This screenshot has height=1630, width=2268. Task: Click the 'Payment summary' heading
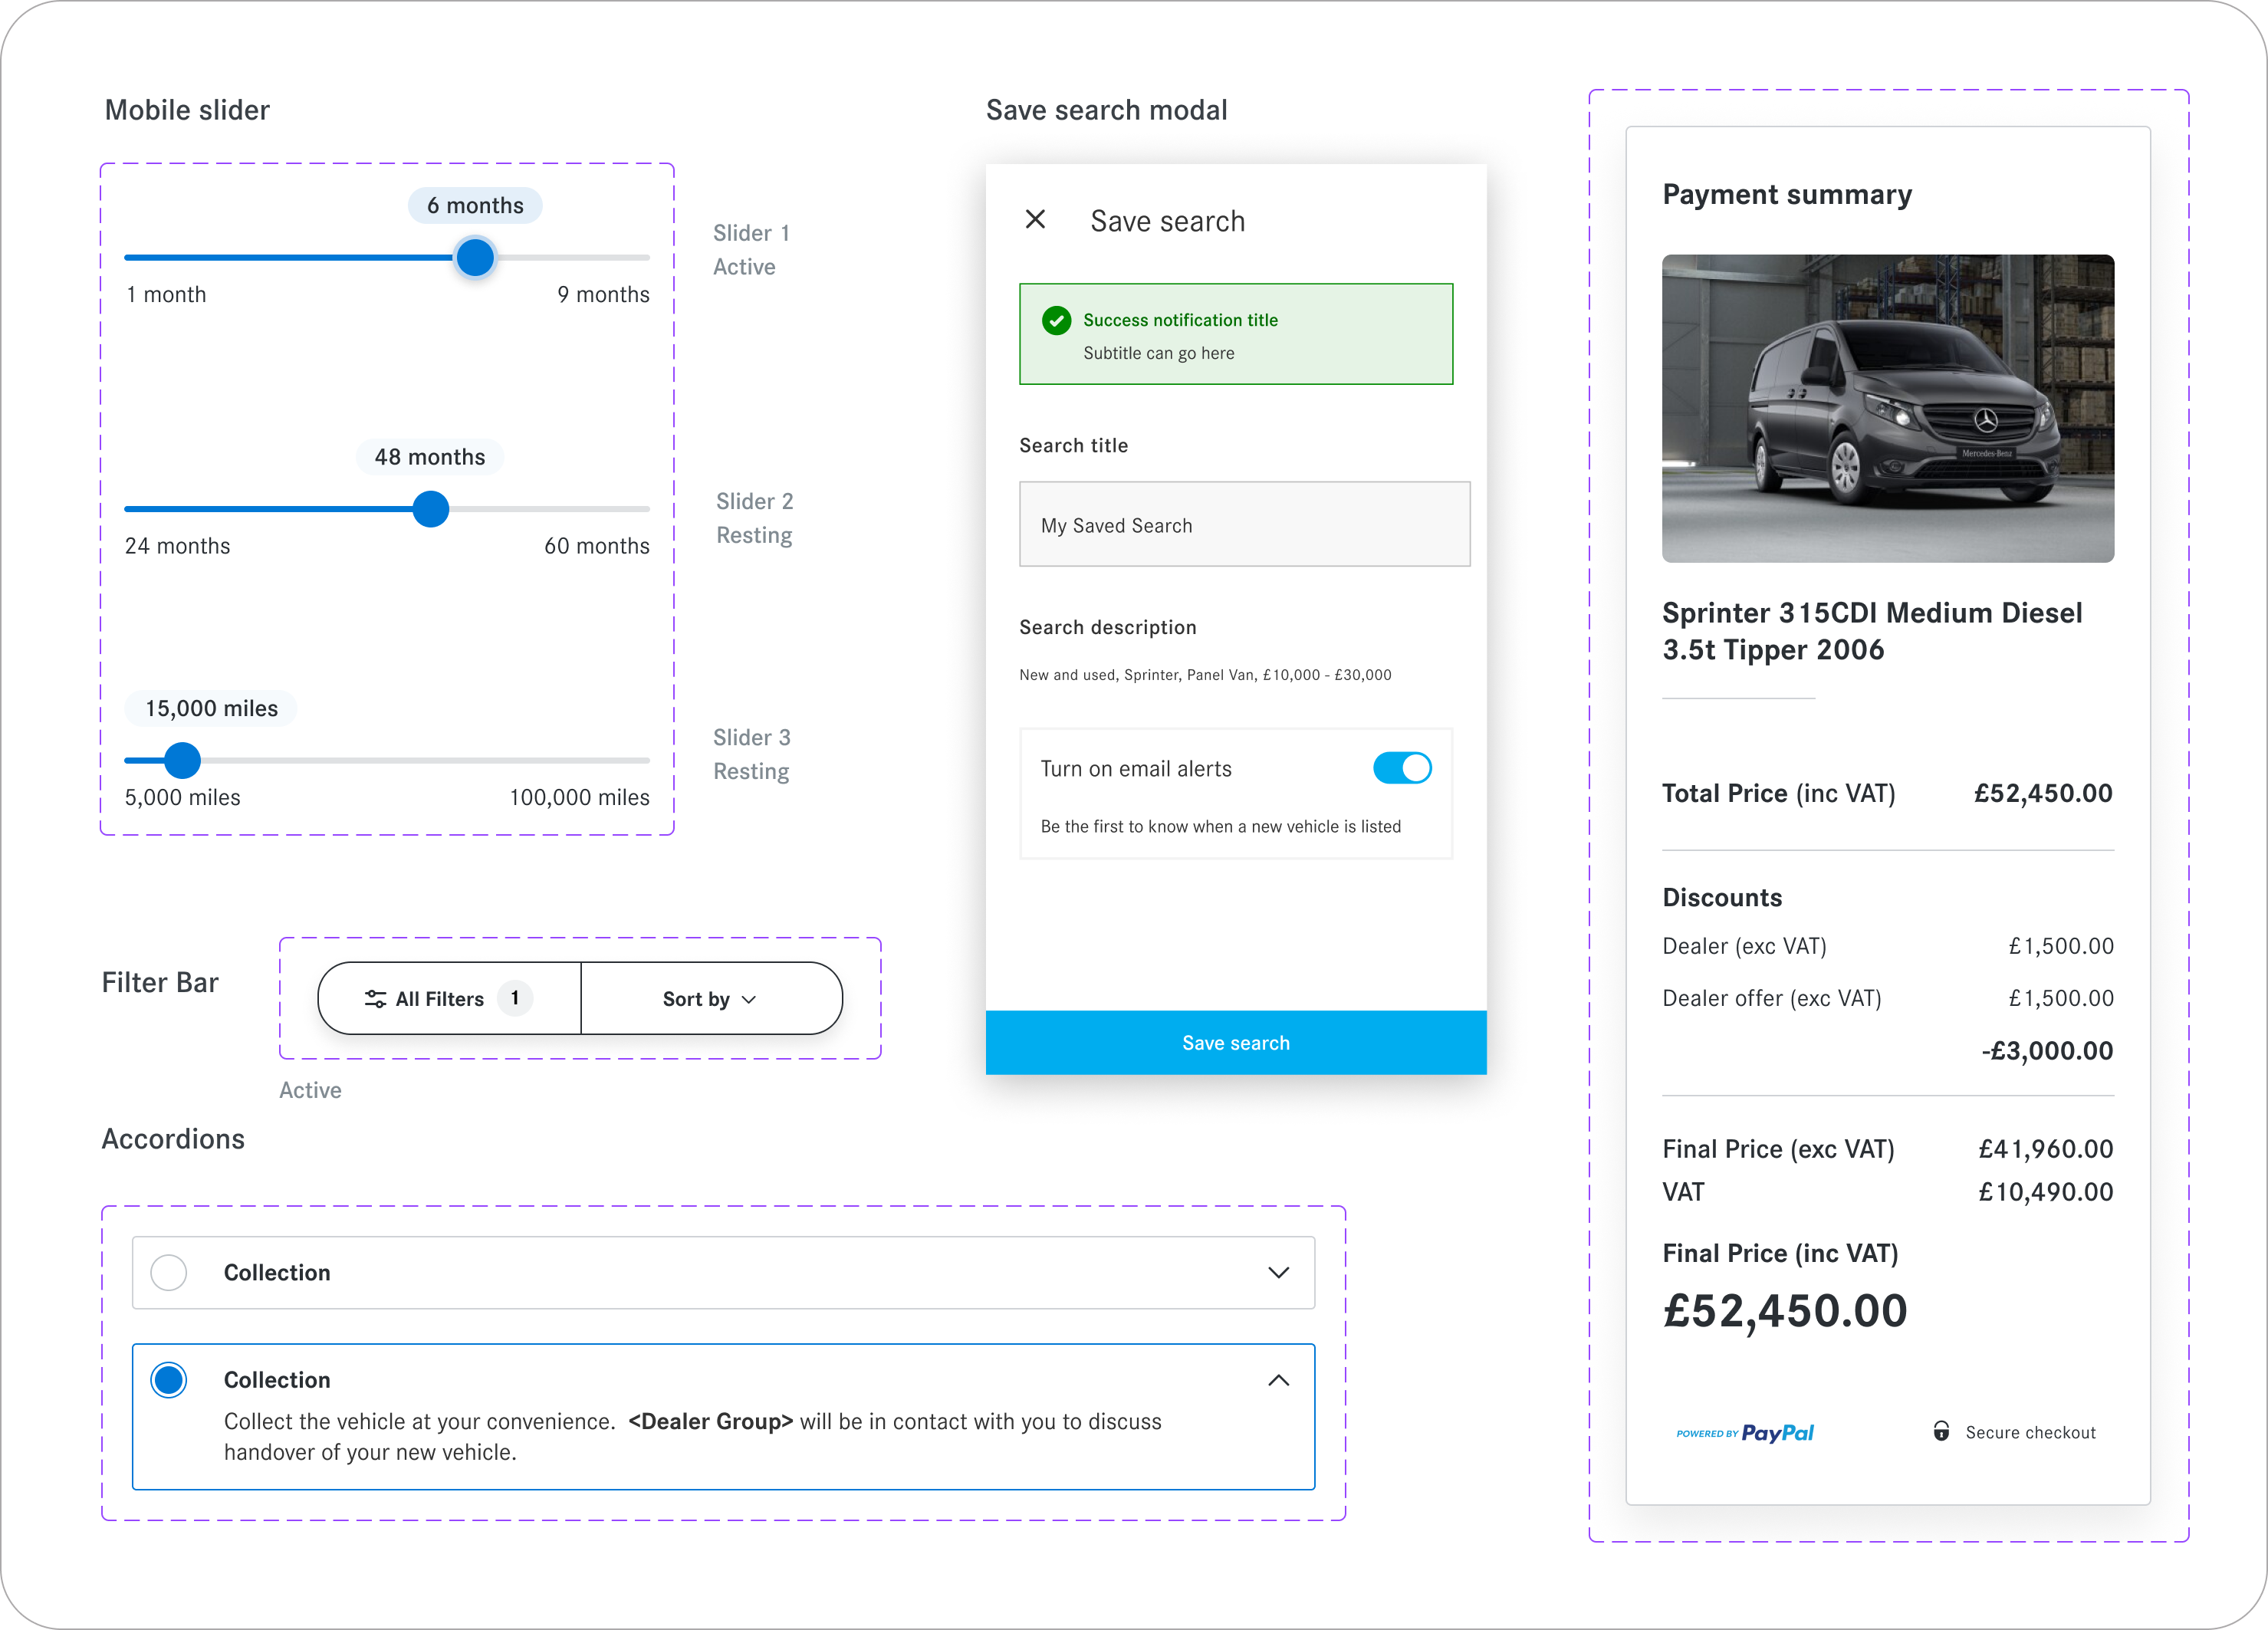[x=1787, y=194]
